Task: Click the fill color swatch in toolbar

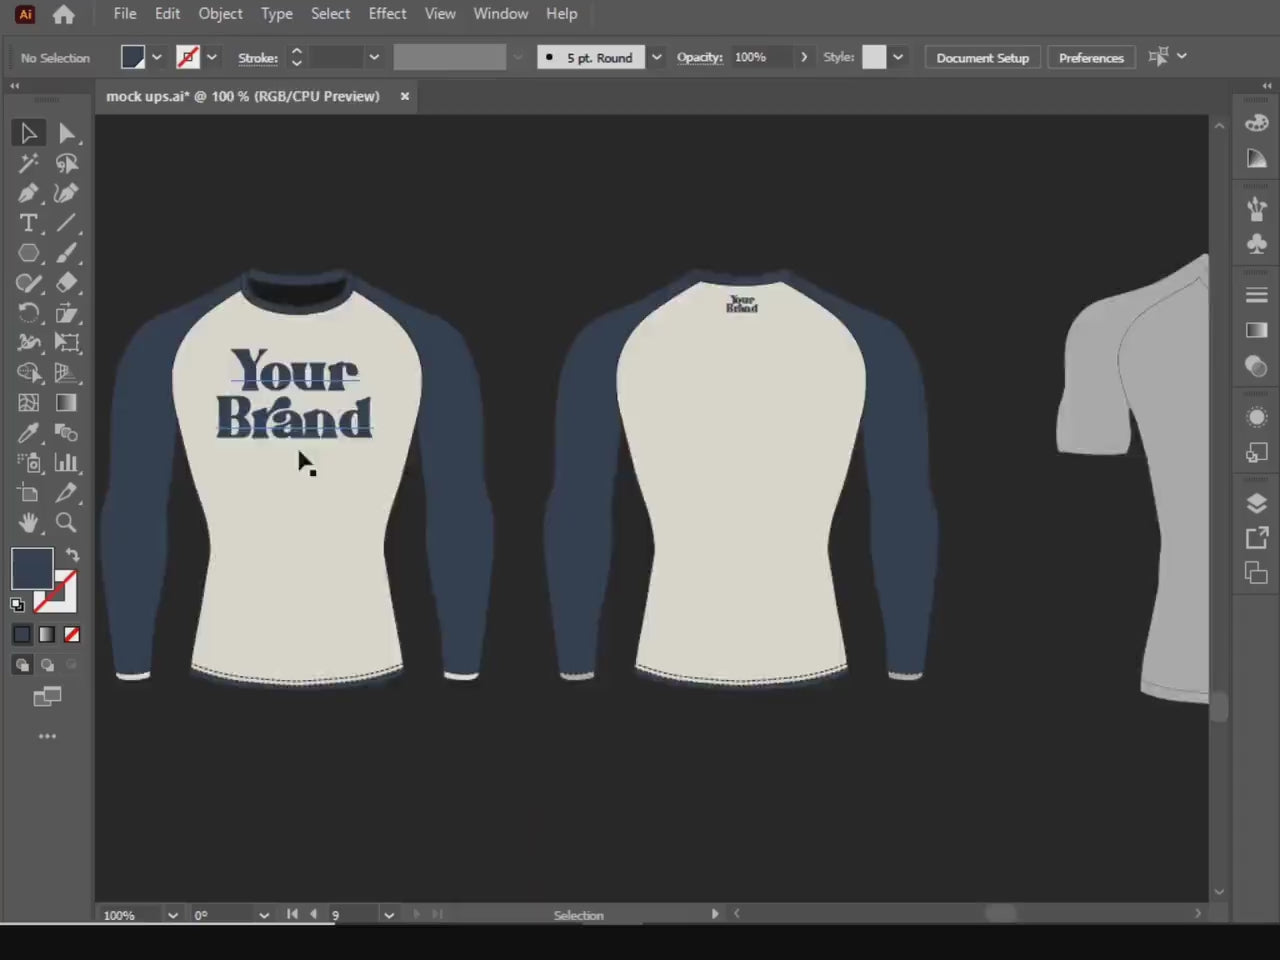Action: click(31, 569)
